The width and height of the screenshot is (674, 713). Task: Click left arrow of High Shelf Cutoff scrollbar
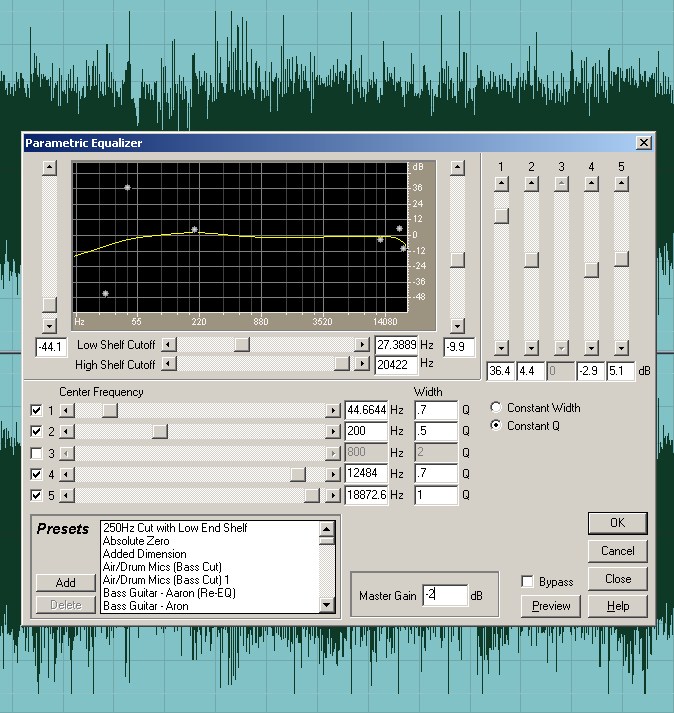click(168, 365)
